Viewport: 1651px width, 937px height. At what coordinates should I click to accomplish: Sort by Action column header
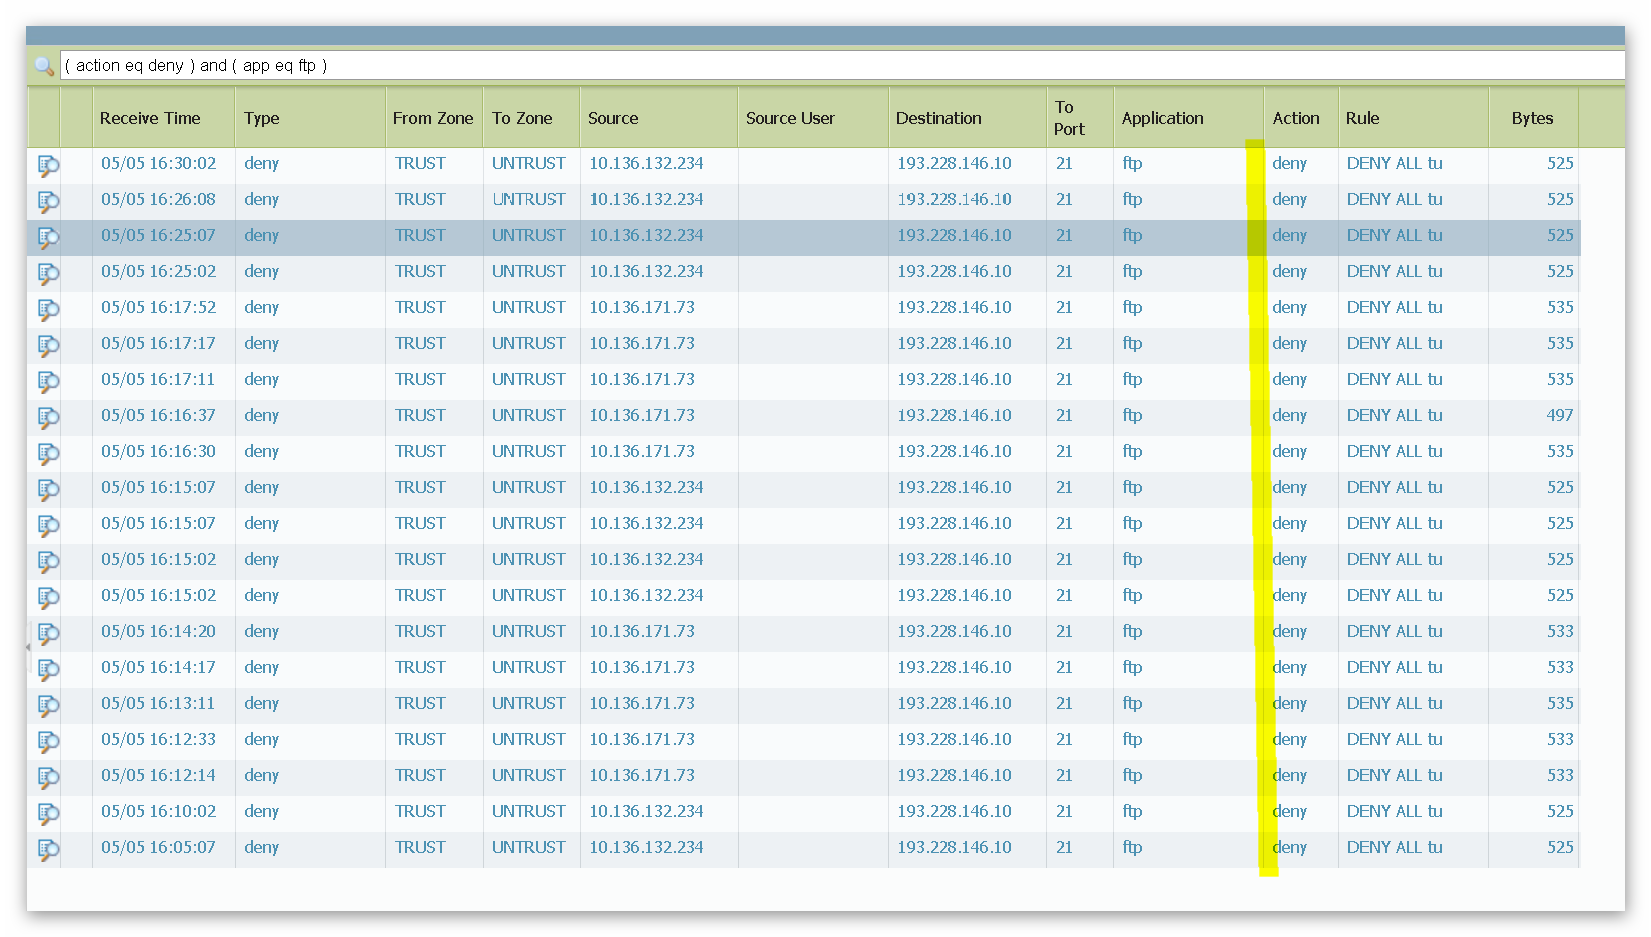(1301, 118)
